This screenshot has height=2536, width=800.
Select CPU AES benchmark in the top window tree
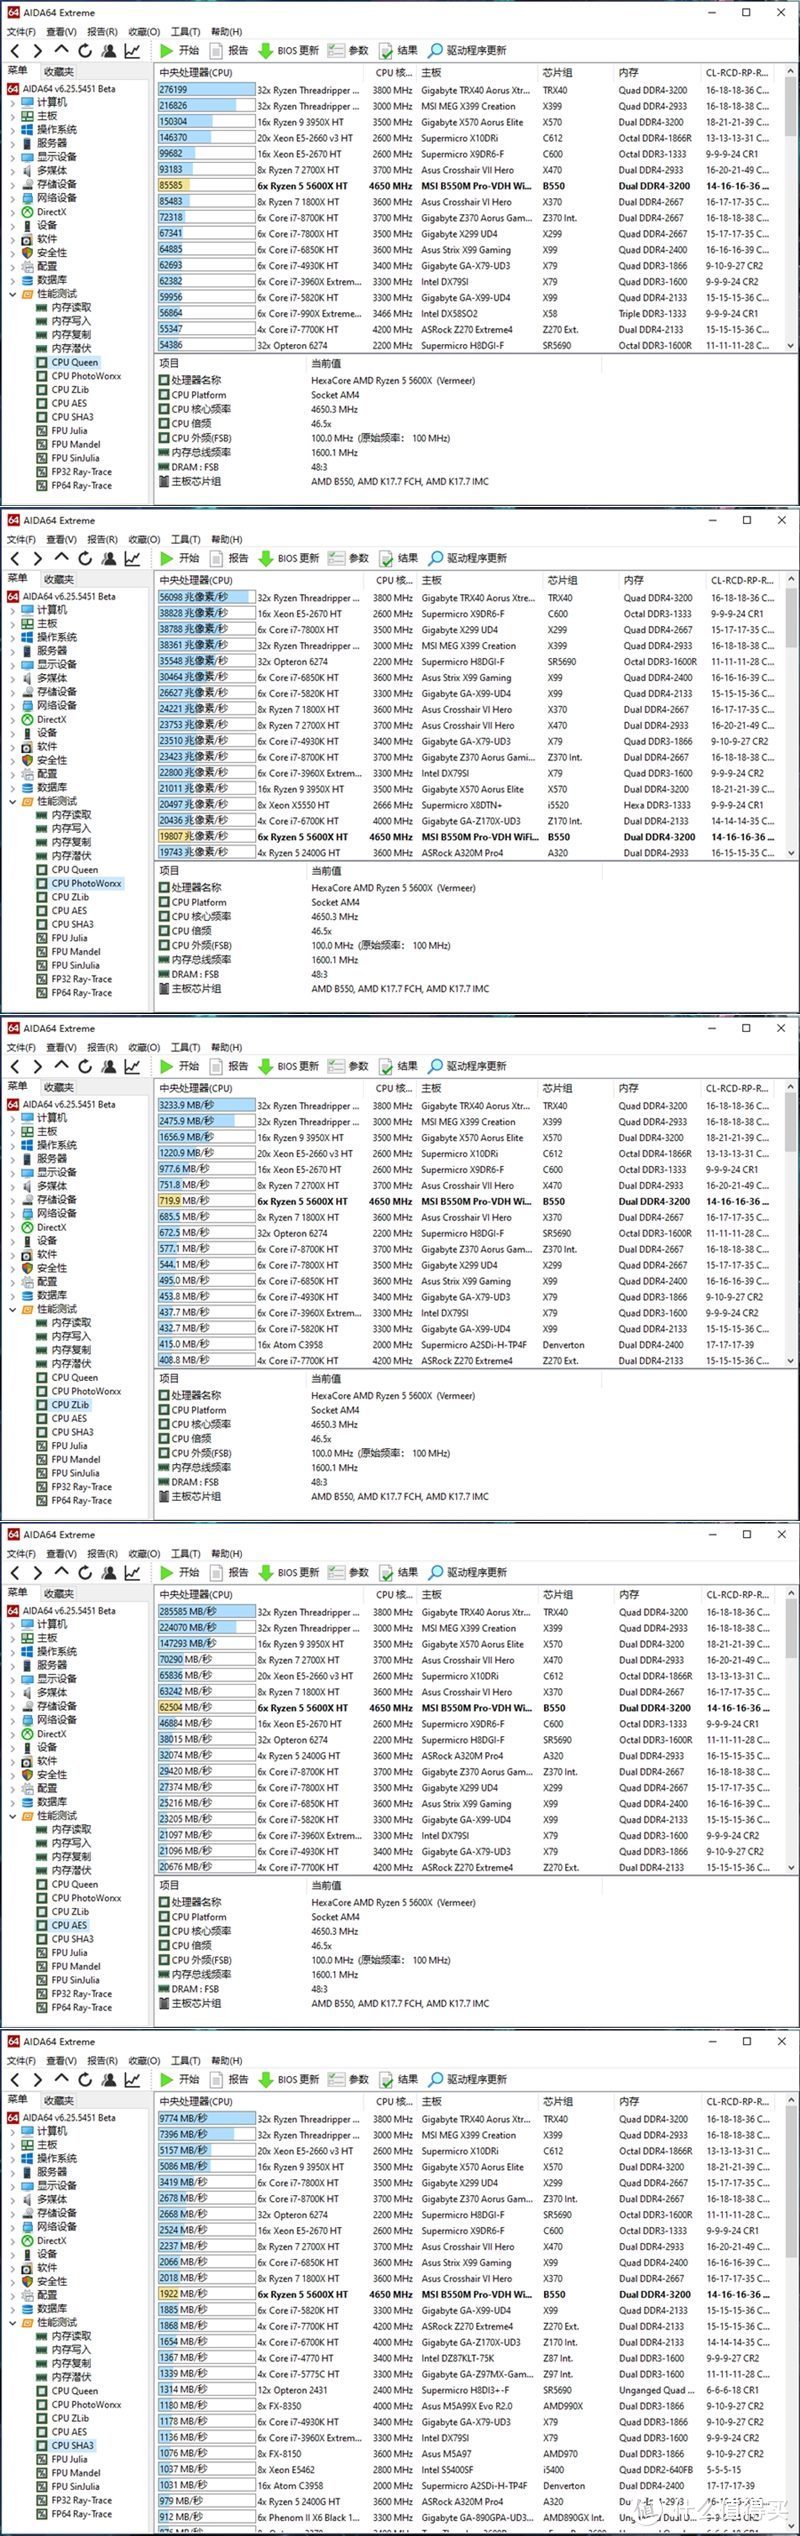pos(69,403)
